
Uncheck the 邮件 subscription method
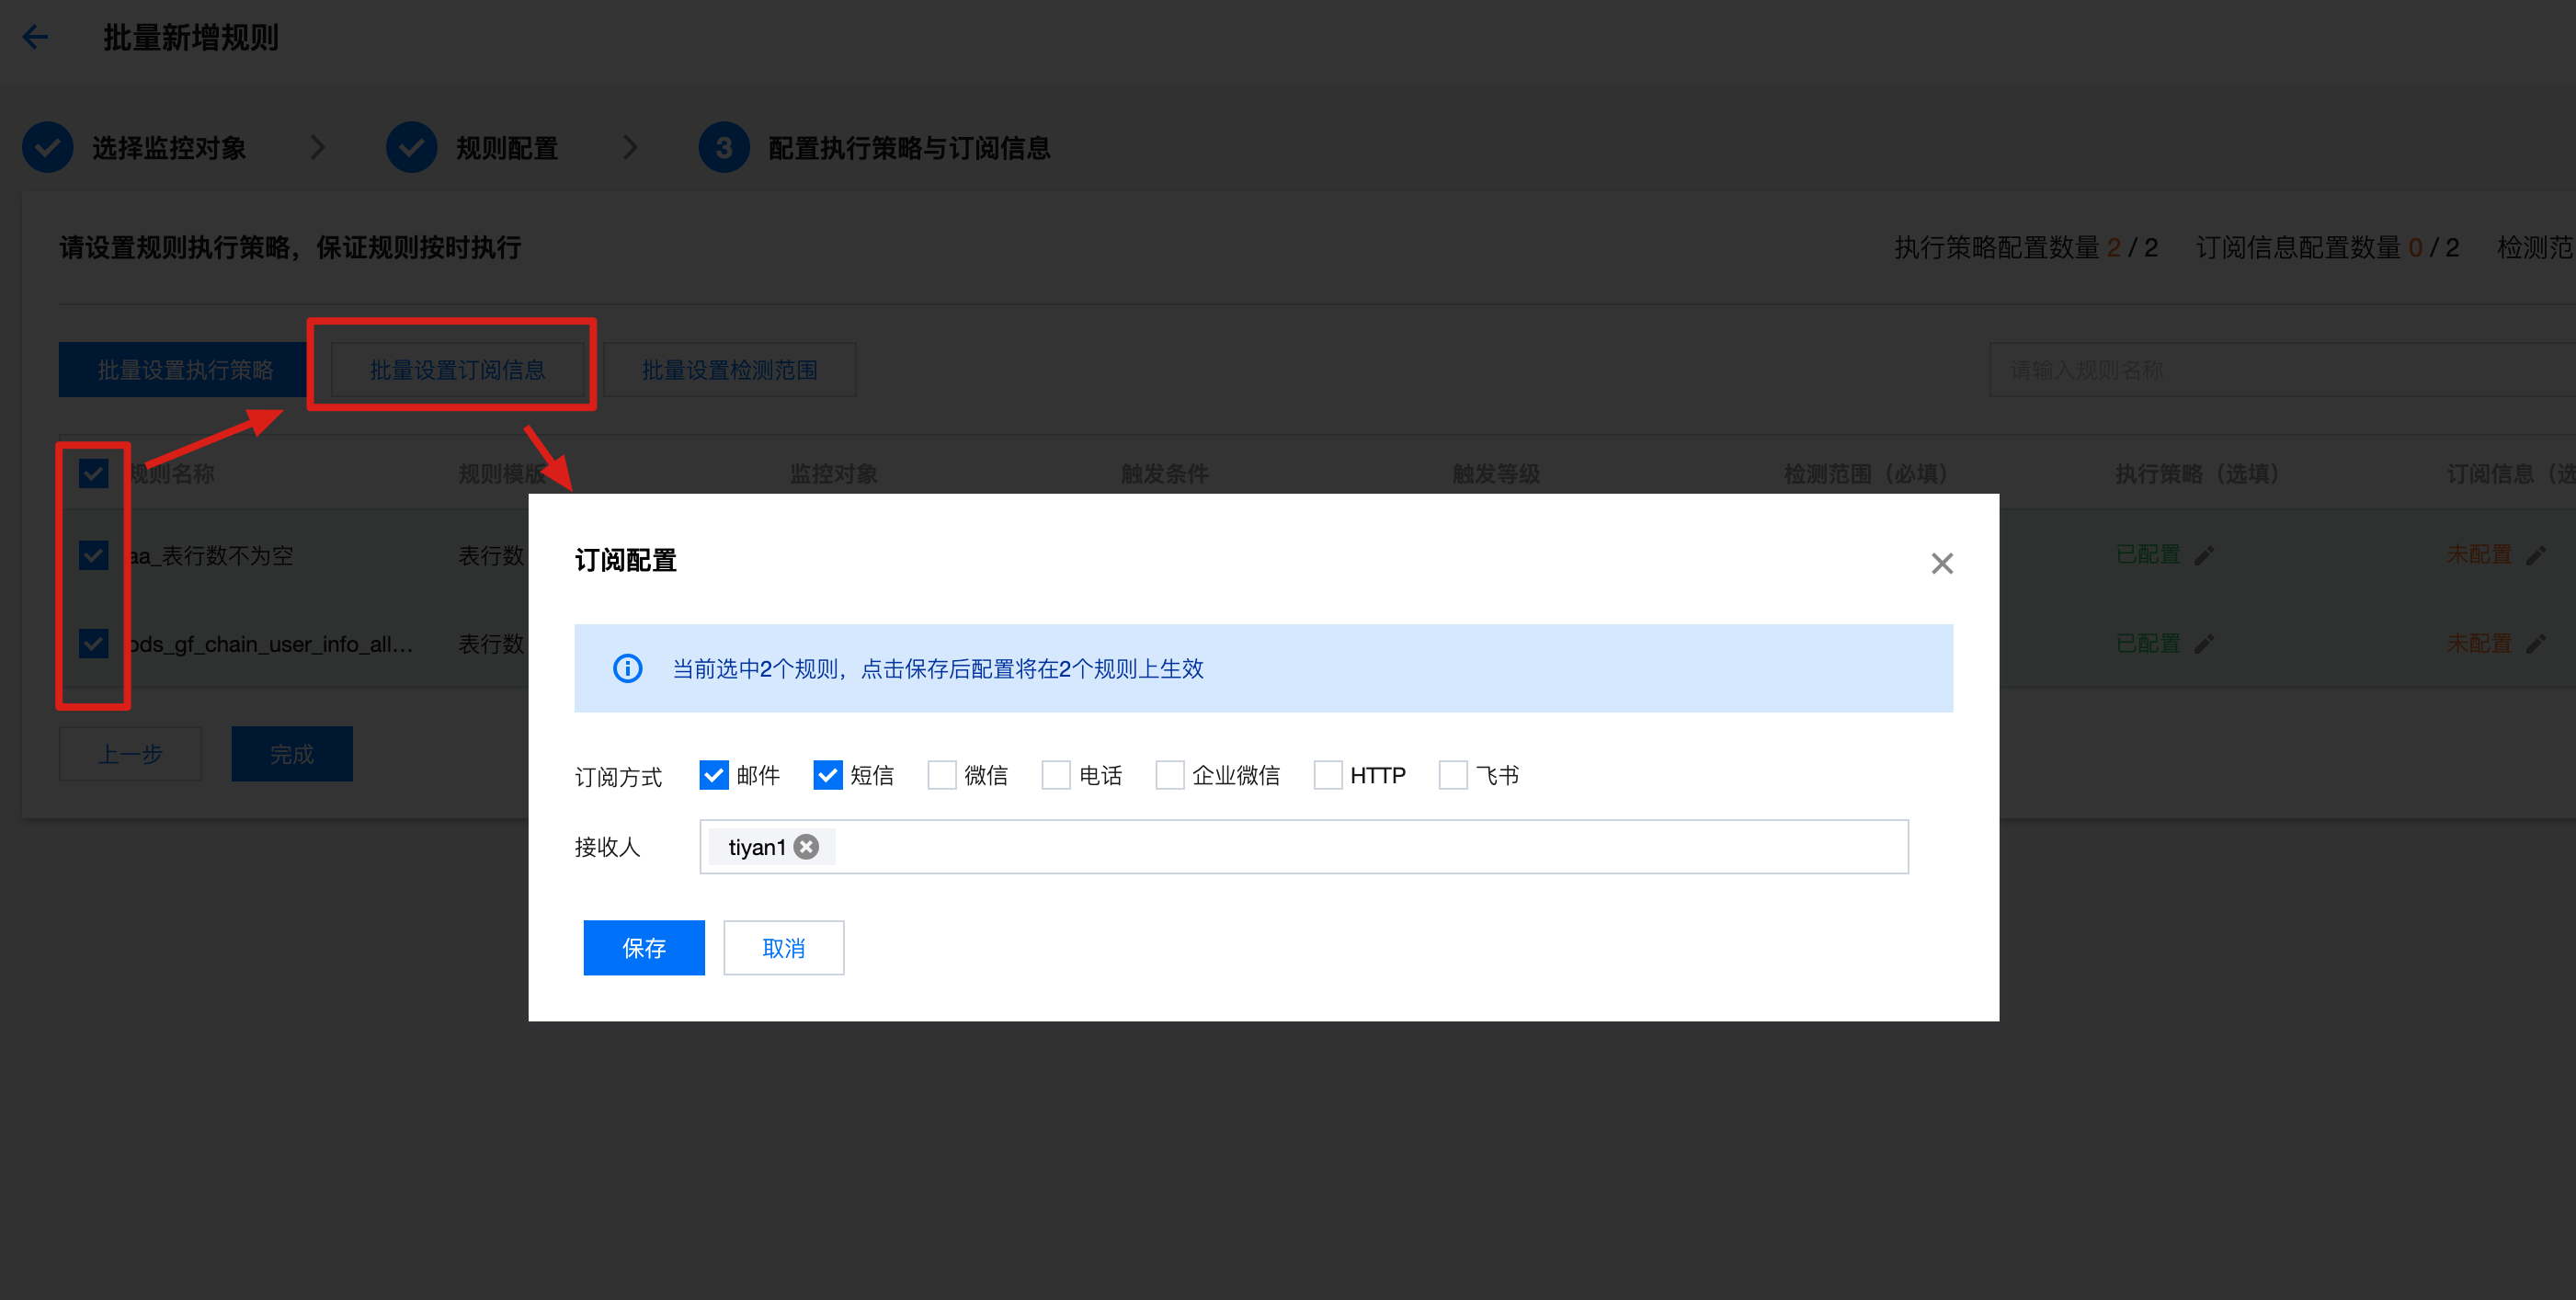click(x=713, y=775)
